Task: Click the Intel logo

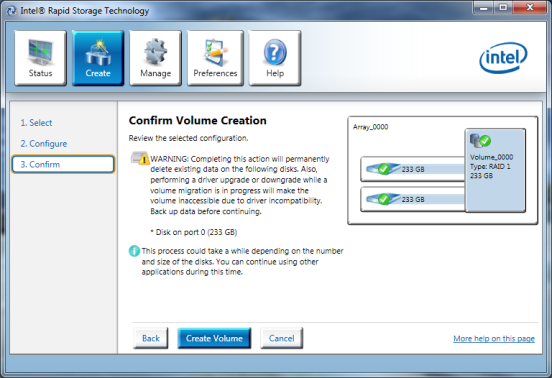Action: 503,58
